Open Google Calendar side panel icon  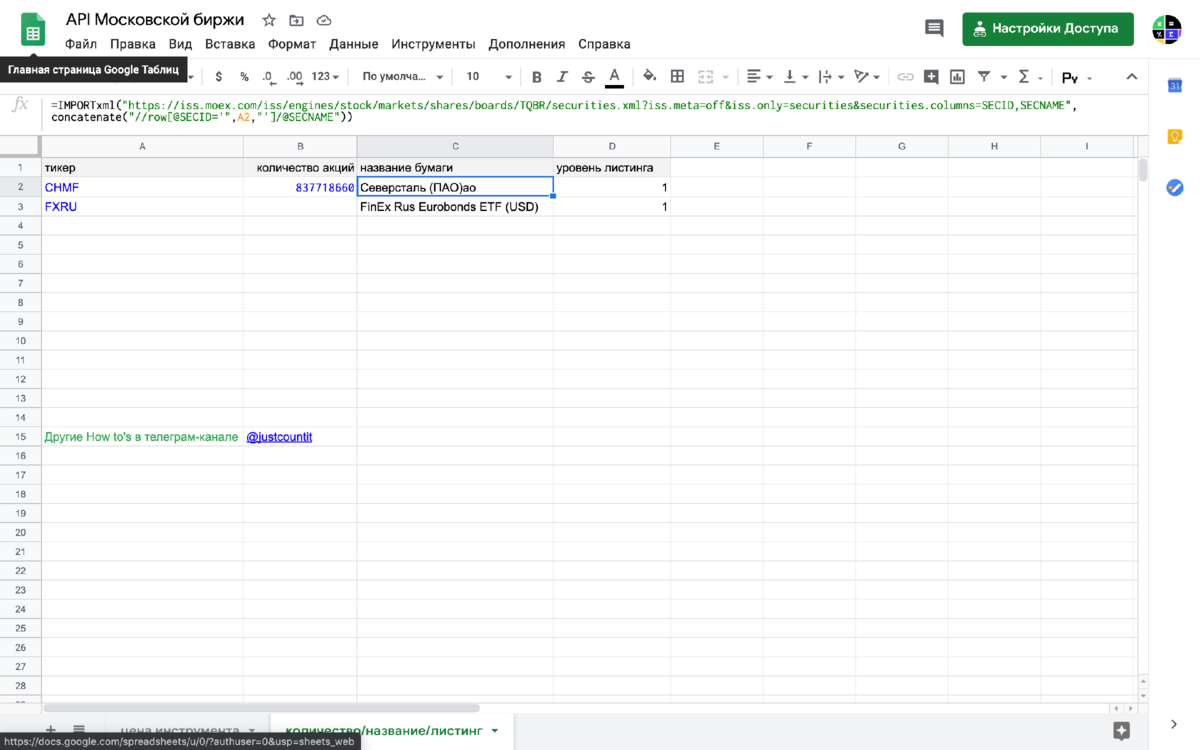pos(1175,86)
